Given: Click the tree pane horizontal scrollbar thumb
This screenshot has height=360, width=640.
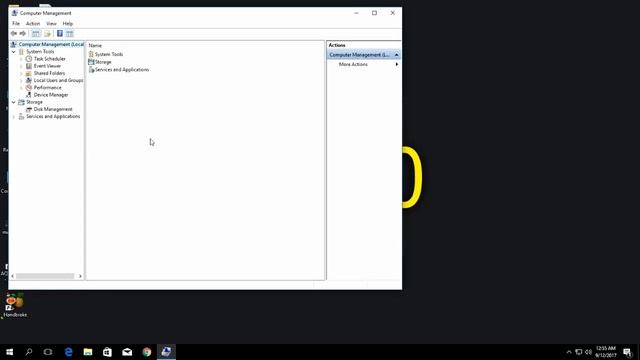Looking at the screenshot, I should [x=45, y=276].
